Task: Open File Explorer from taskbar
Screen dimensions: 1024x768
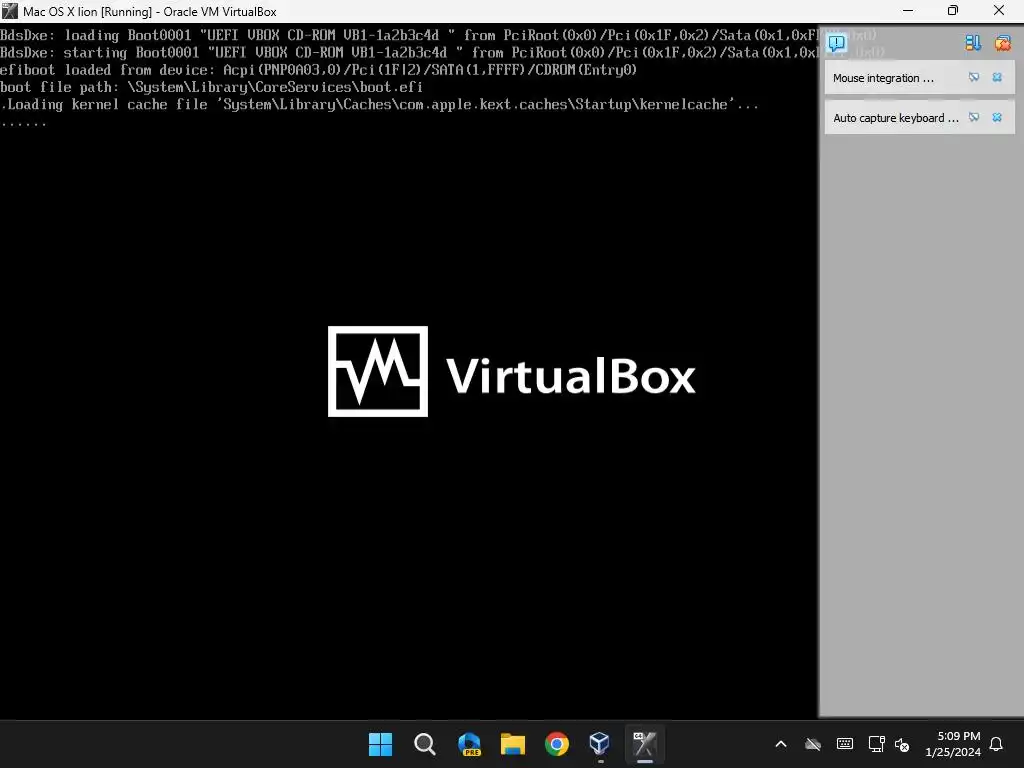Action: point(513,744)
